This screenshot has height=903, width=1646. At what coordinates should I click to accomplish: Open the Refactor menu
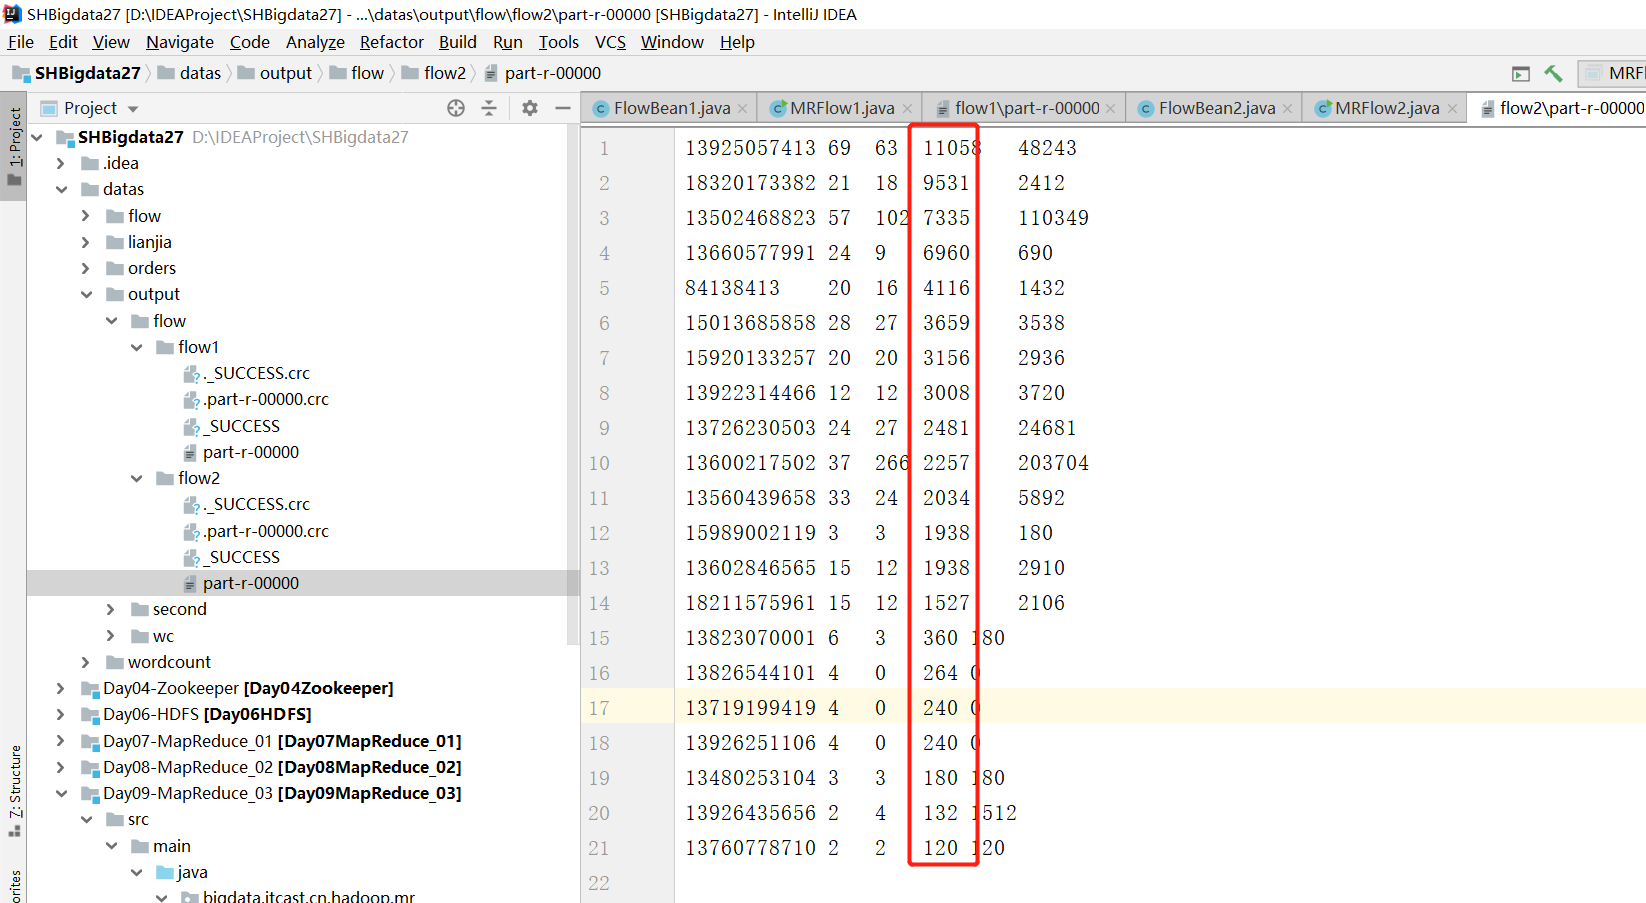tap(392, 42)
